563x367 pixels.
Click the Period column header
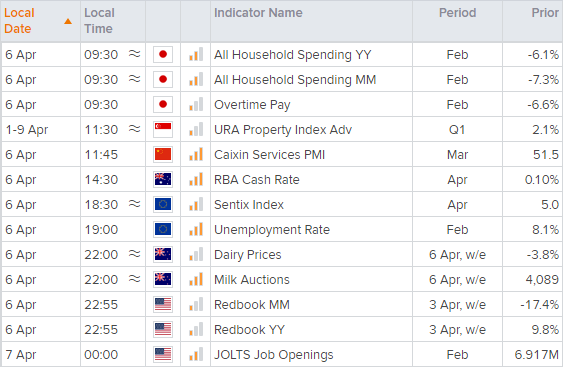coord(457,13)
